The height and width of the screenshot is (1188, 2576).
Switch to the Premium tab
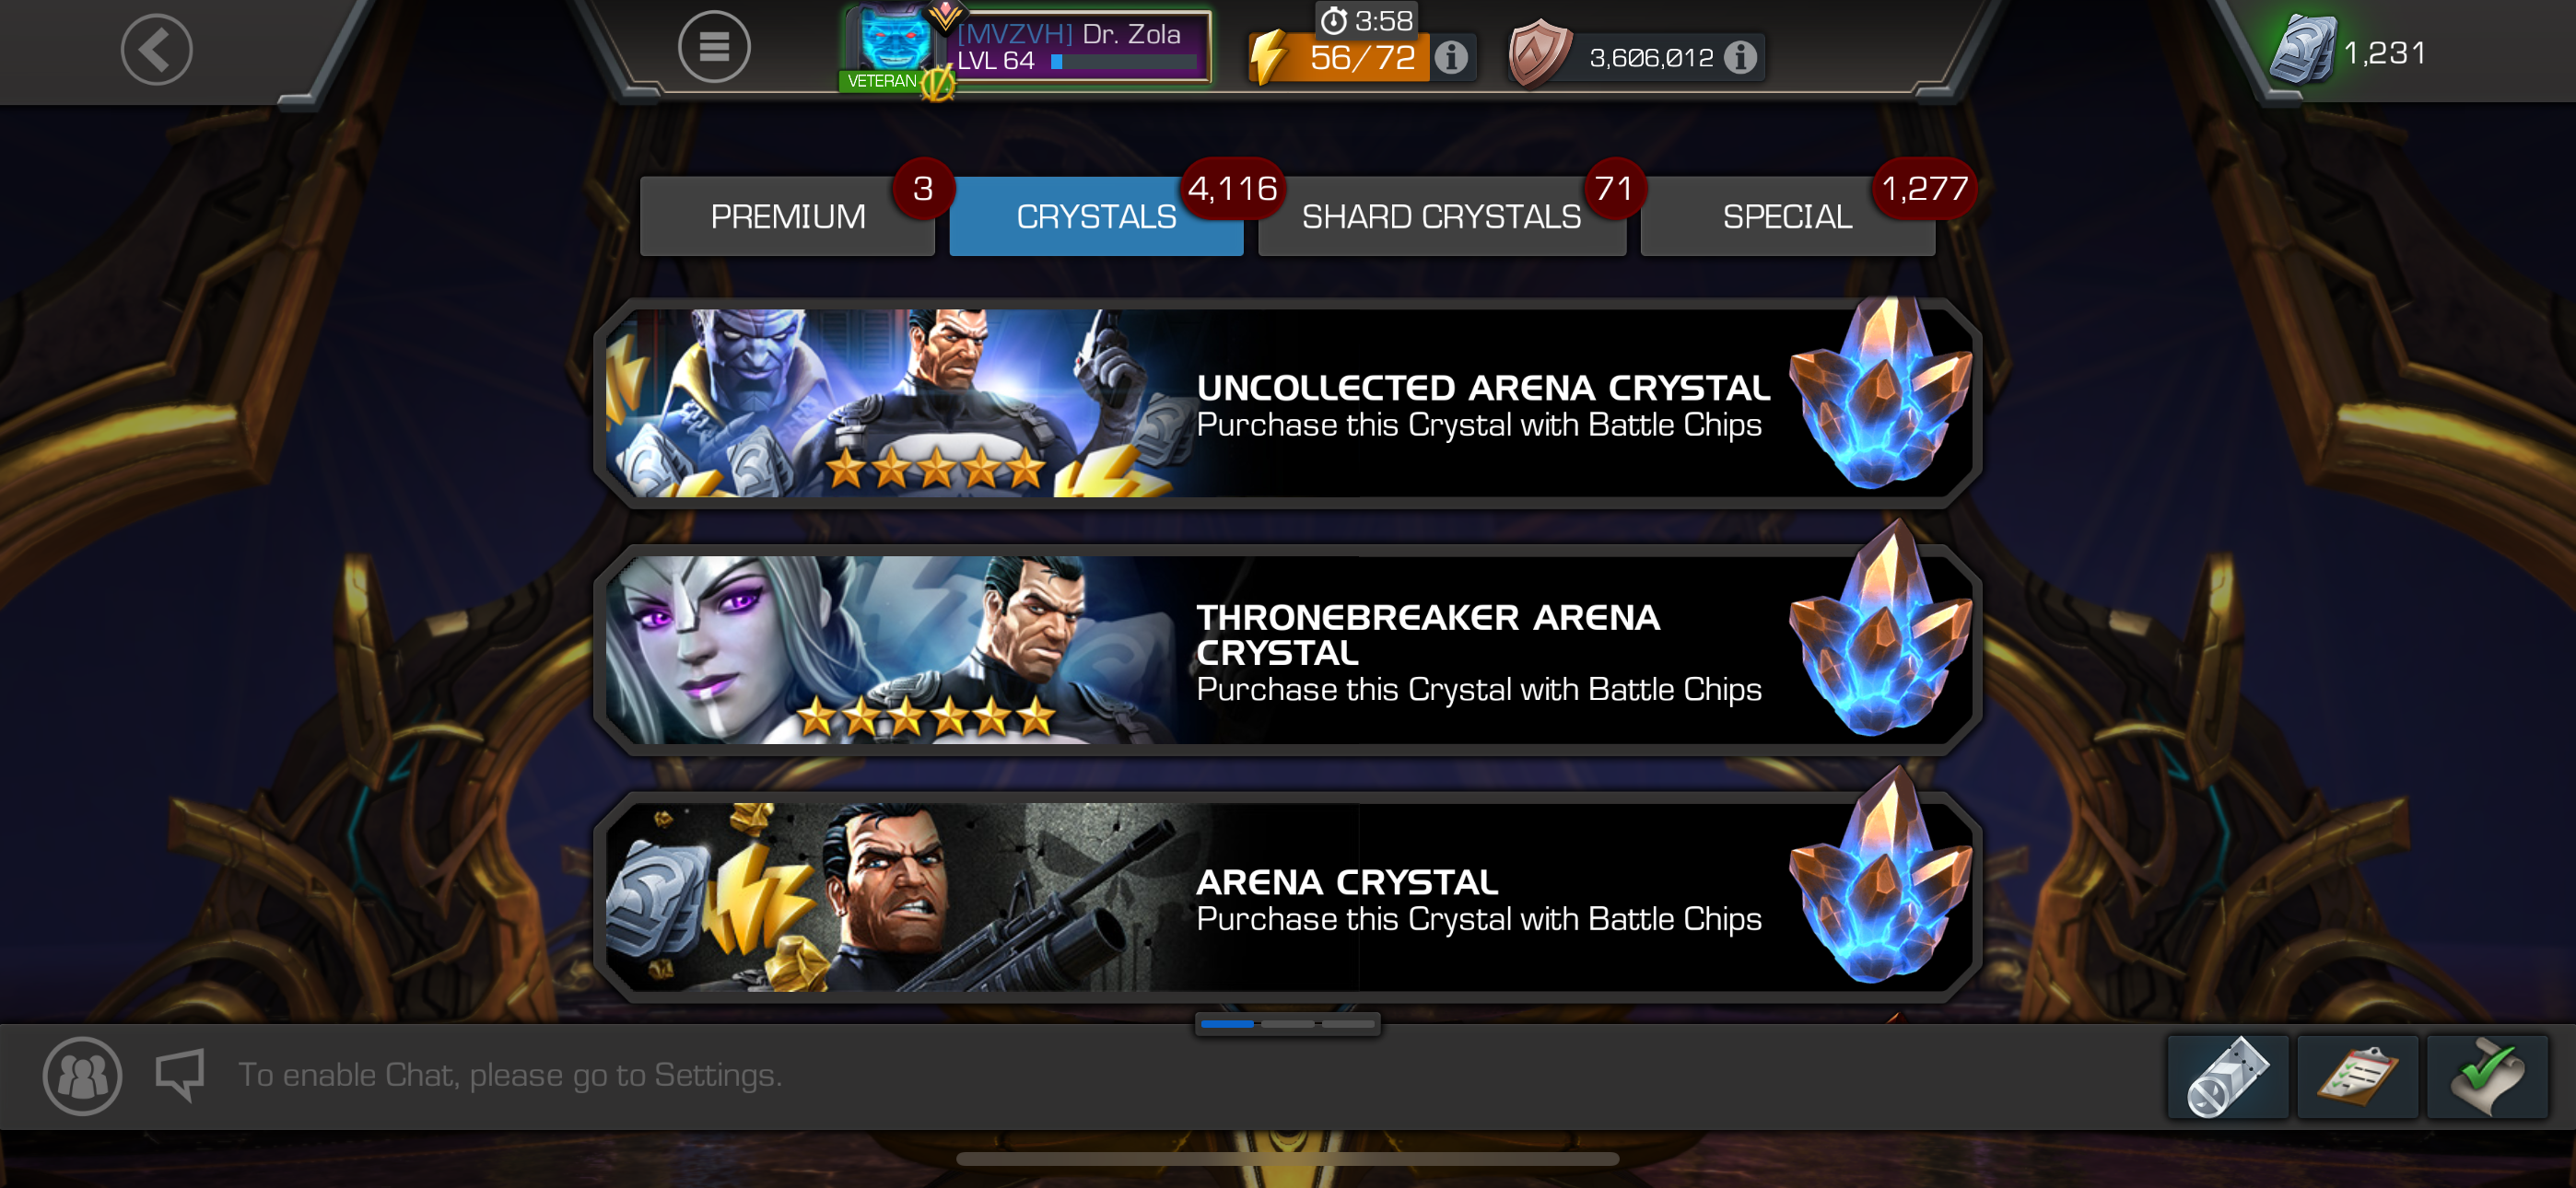pyautogui.click(x=787, y=216)
